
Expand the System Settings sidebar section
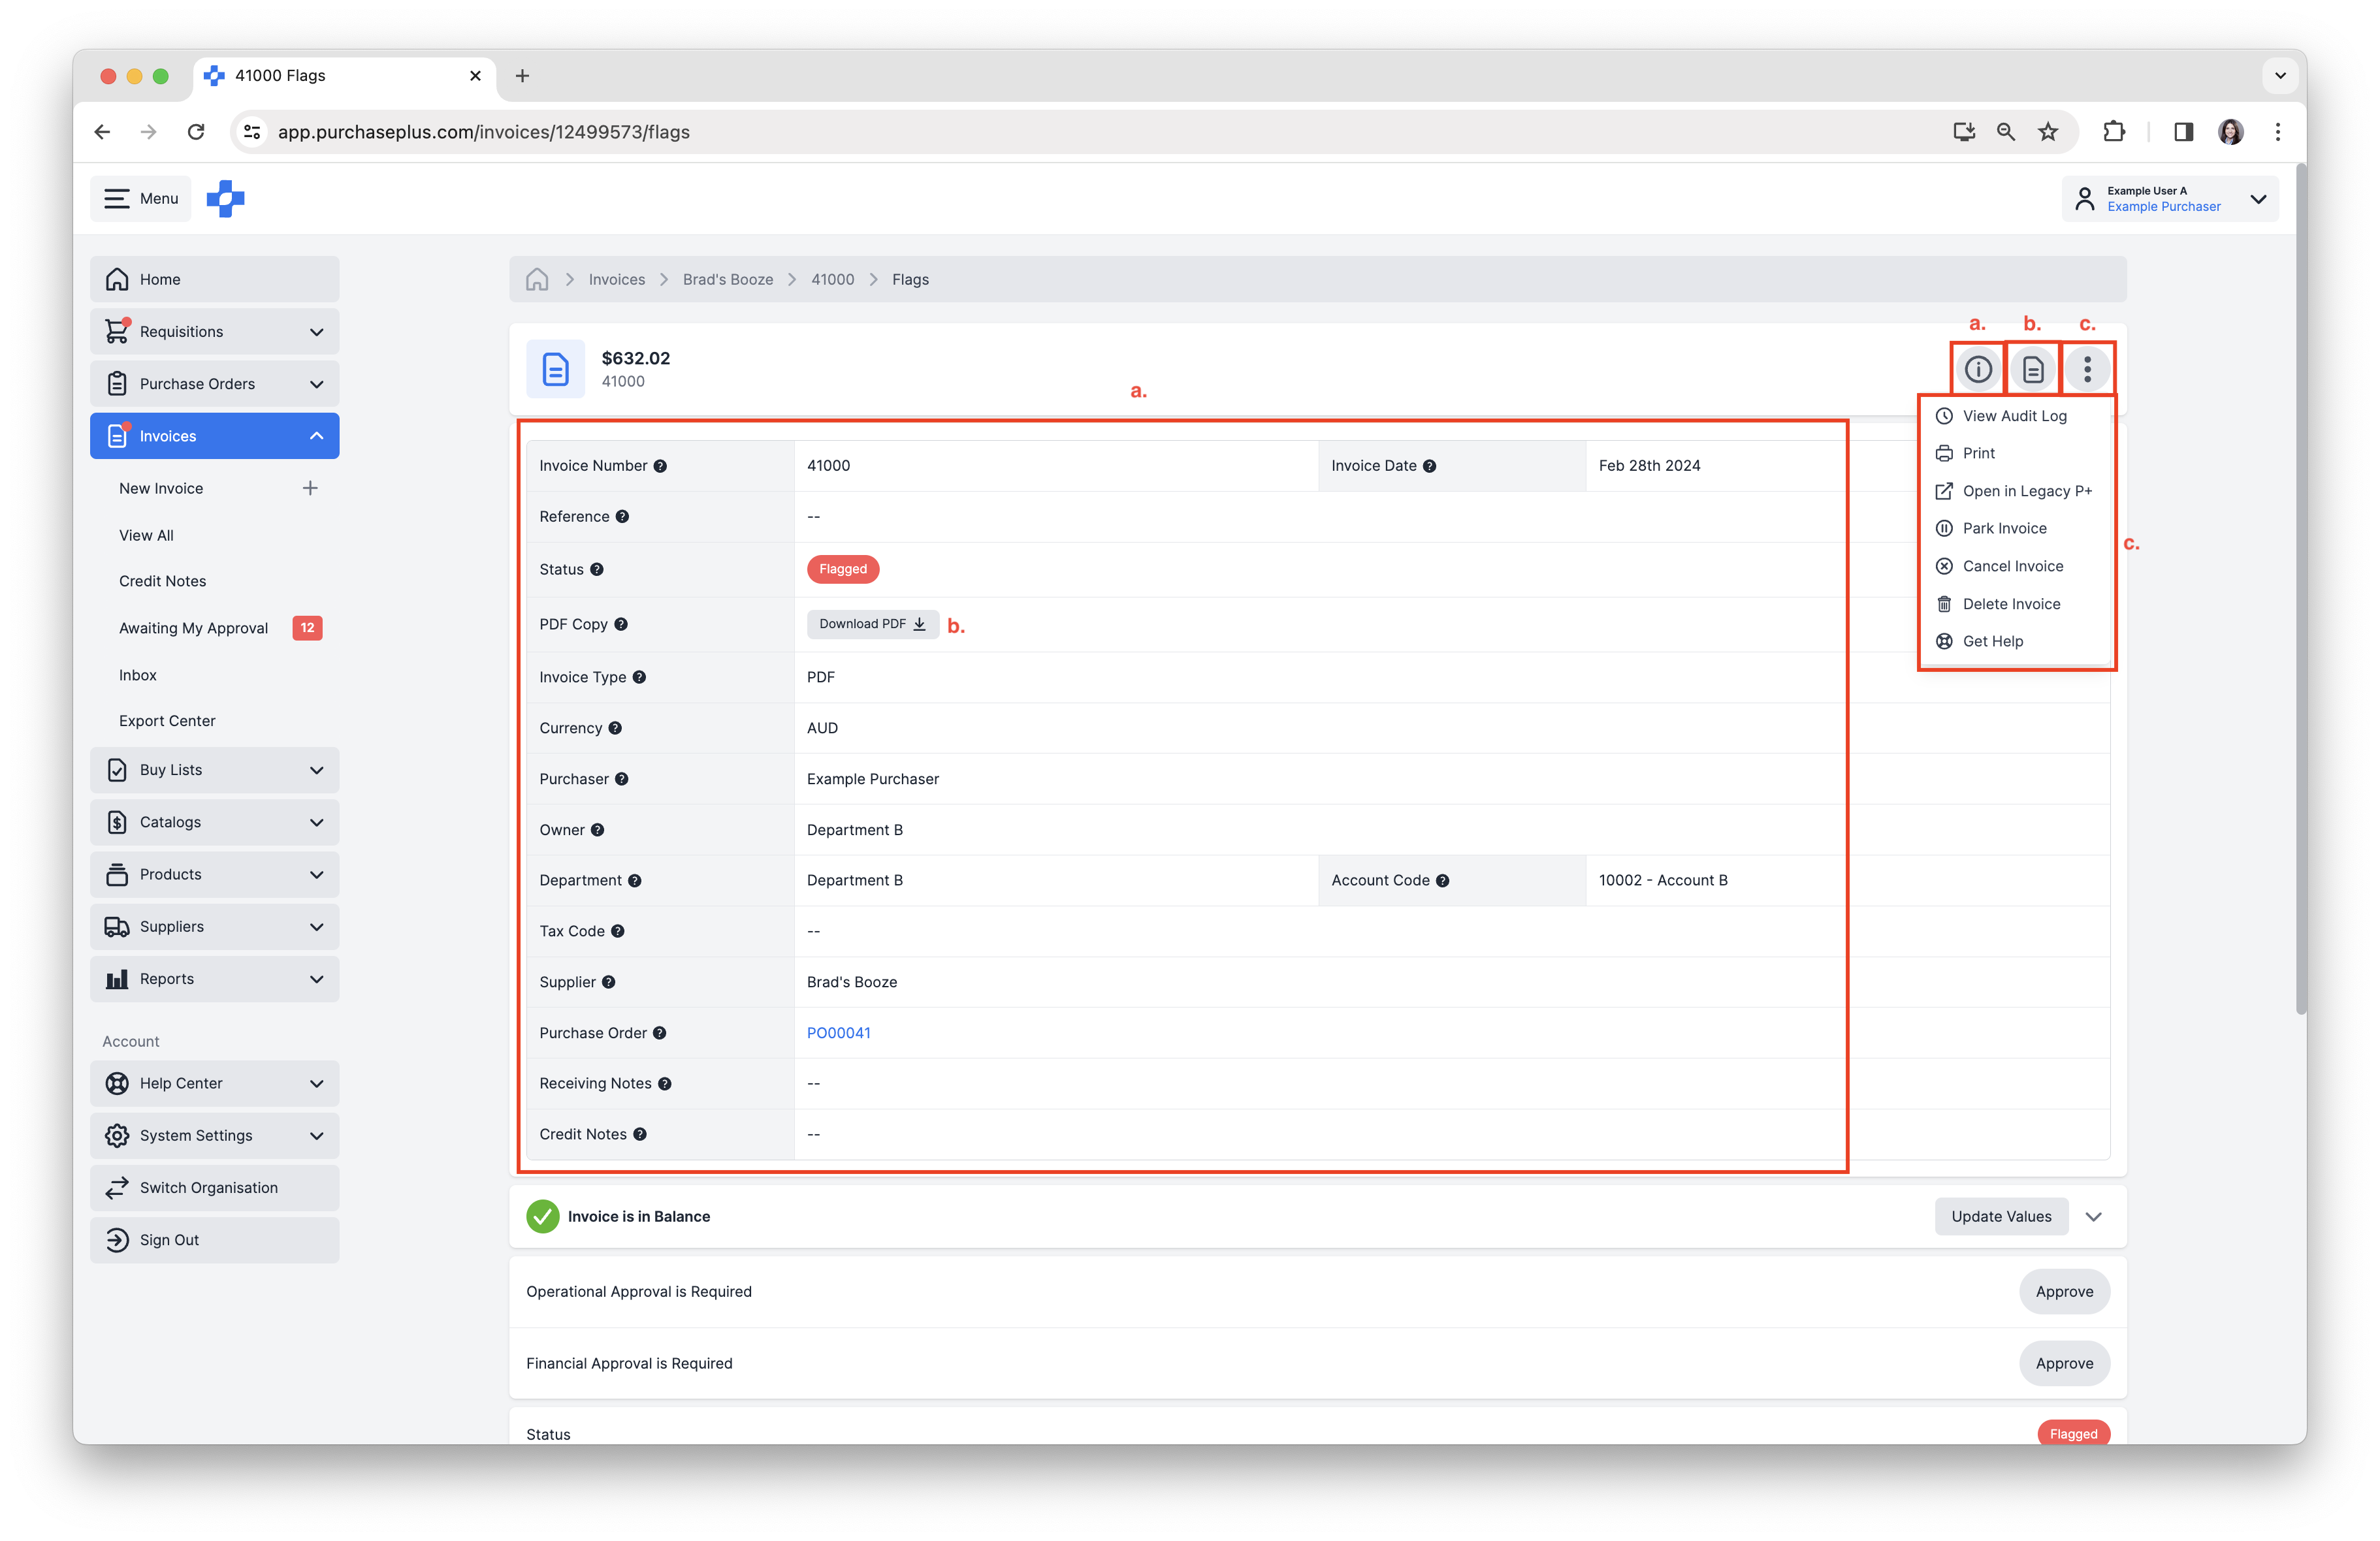214,1136
